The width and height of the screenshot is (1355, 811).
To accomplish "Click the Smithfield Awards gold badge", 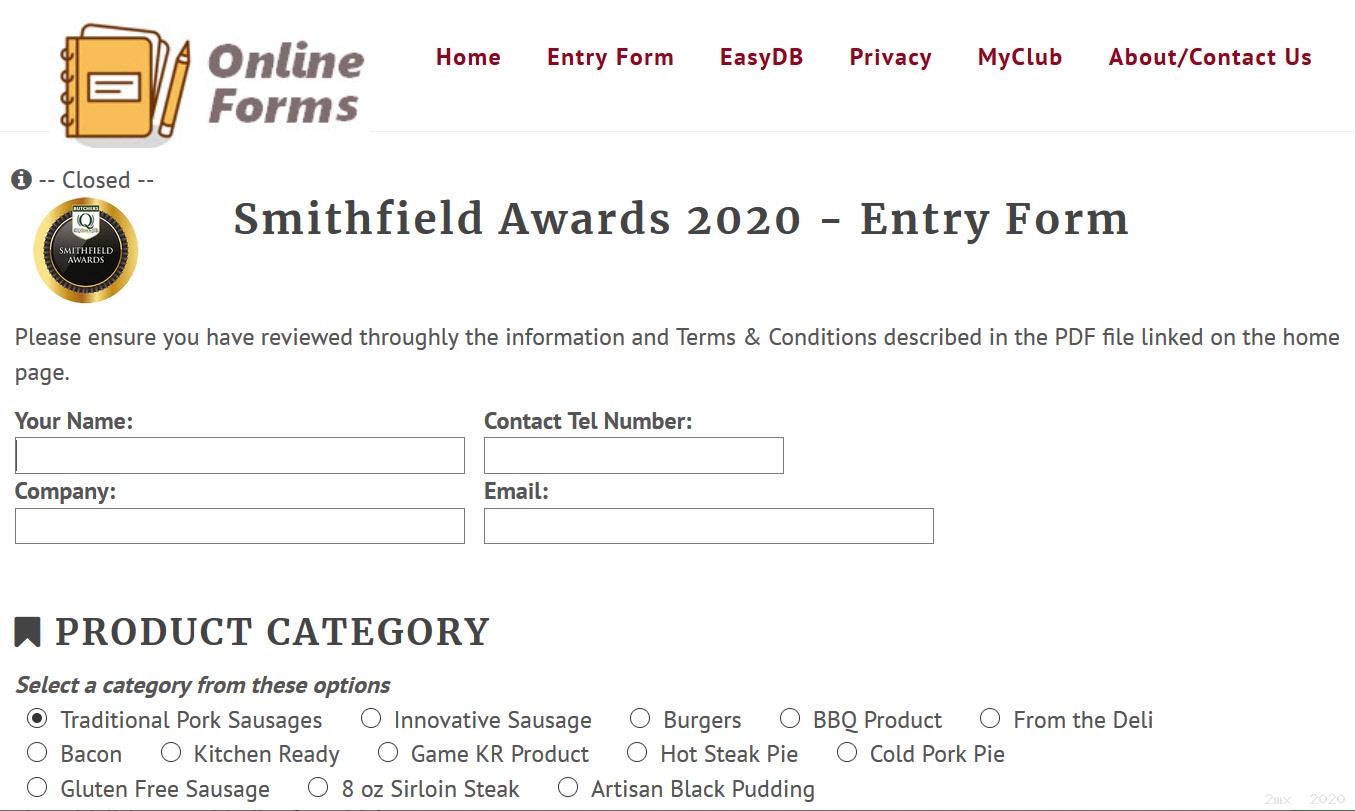I will click(x=86, y=251).
